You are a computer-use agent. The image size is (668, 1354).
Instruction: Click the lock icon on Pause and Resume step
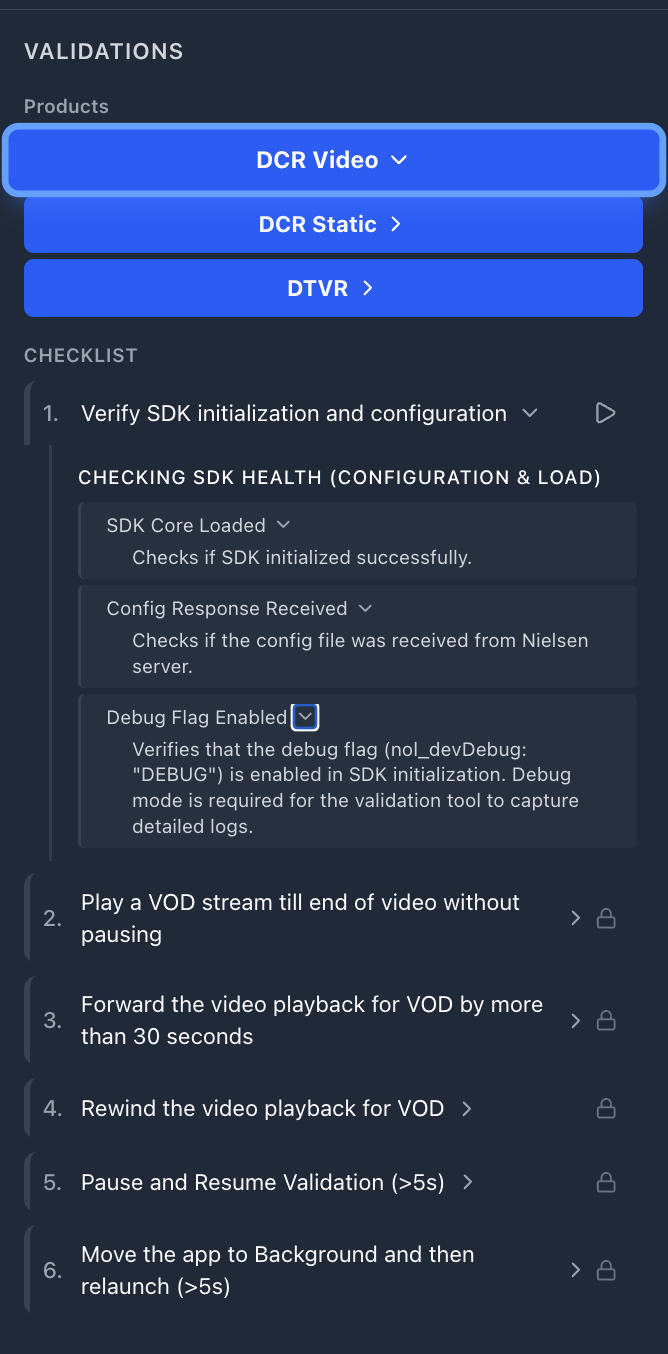click(606, 1182)
